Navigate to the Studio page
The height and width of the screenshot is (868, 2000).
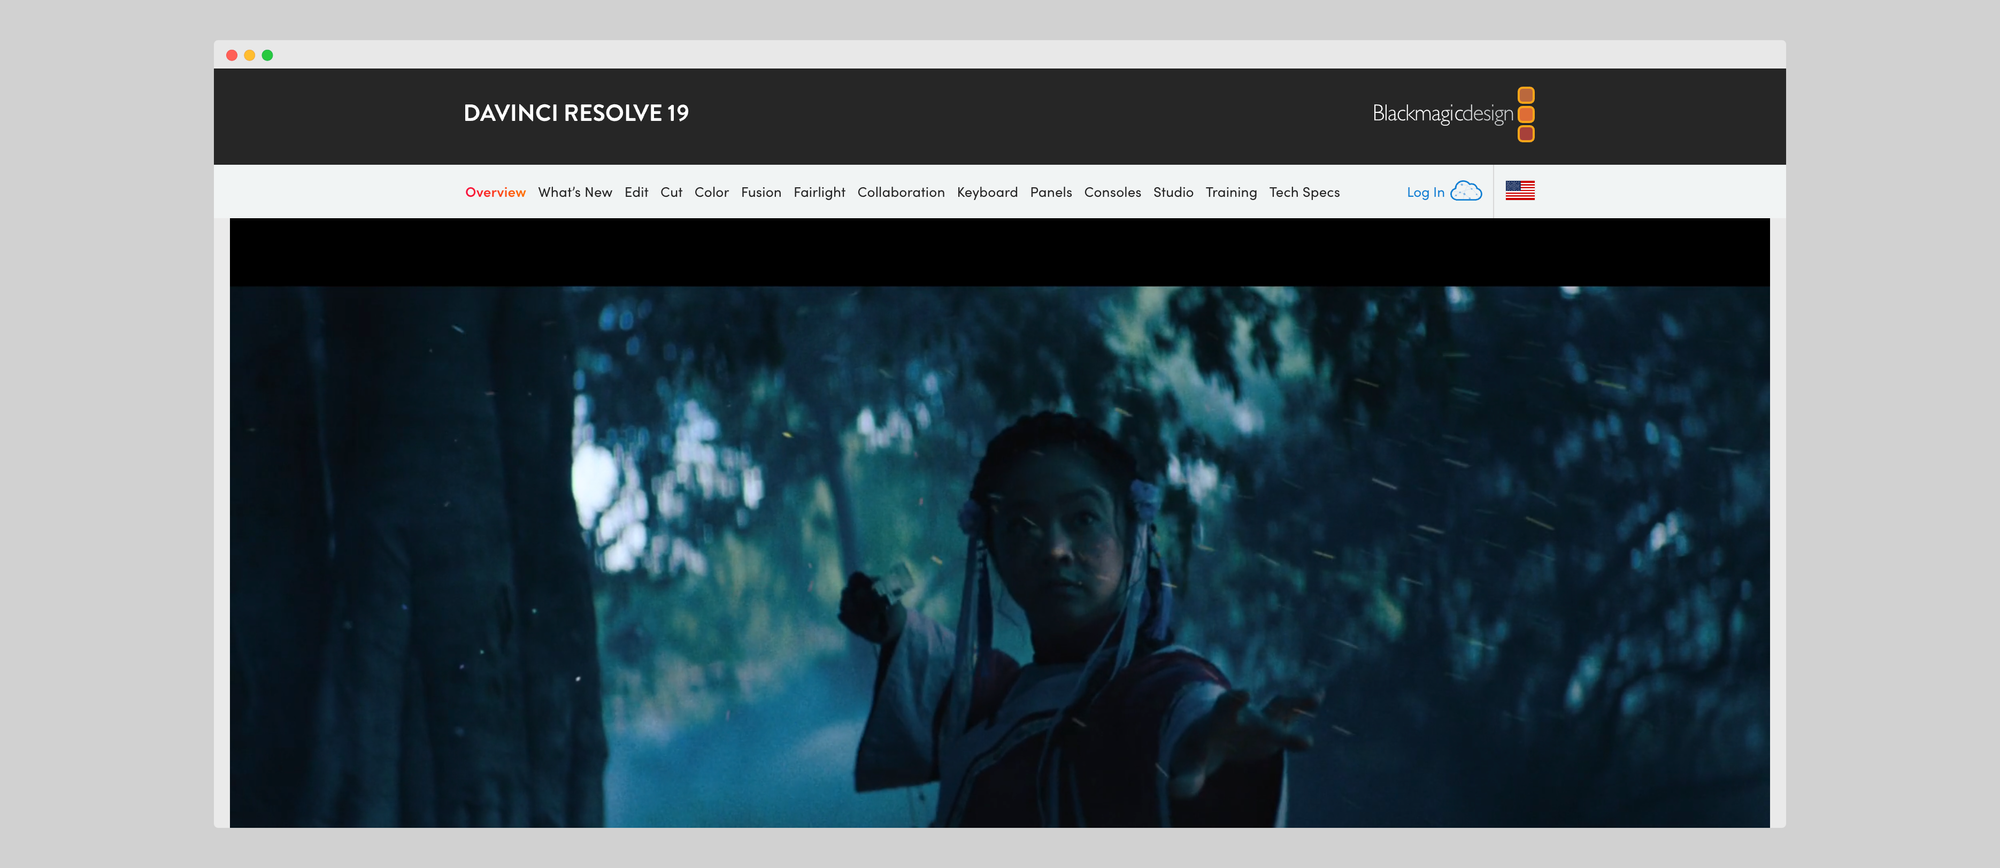pos(1173,192)
